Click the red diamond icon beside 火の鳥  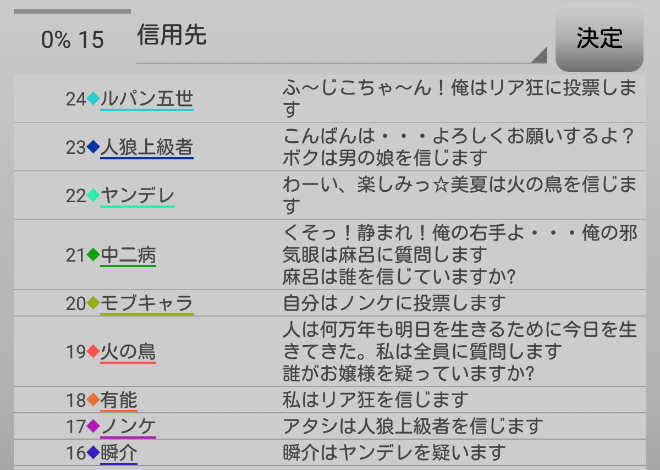pos(94,351)
